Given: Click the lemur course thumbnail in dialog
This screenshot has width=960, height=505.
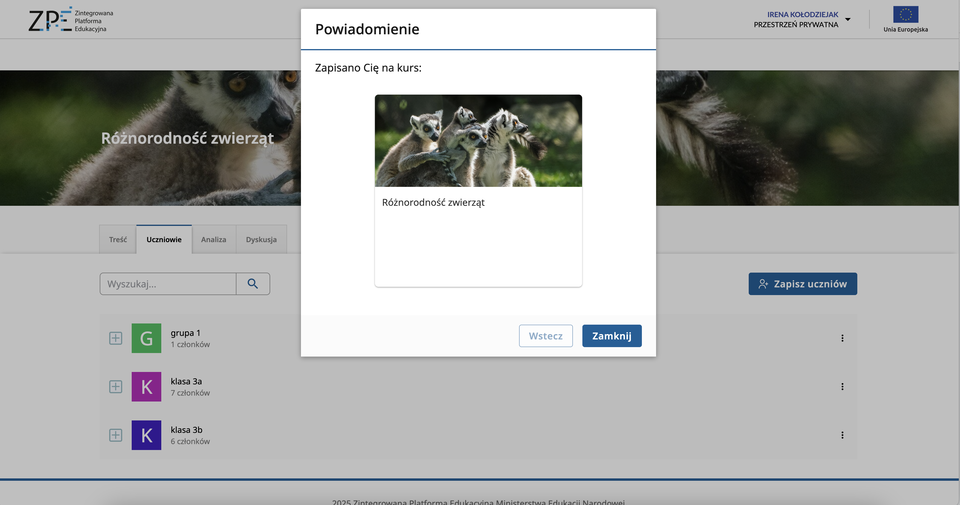Looking at the screenshot, I should [x=478, y=141].
